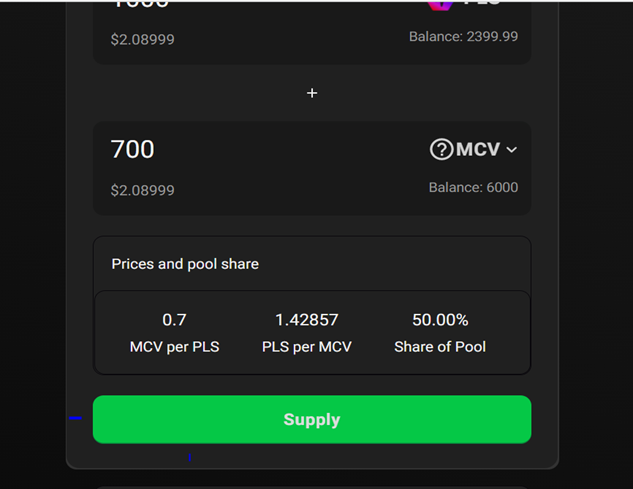Click the $2.08999 value in PLS box

(143, 40)
